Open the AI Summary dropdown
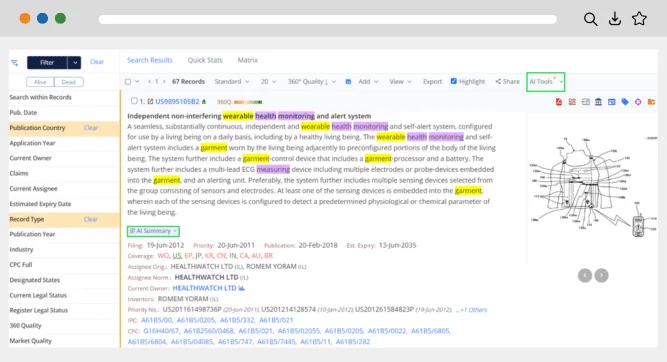 tap(153, 231)
